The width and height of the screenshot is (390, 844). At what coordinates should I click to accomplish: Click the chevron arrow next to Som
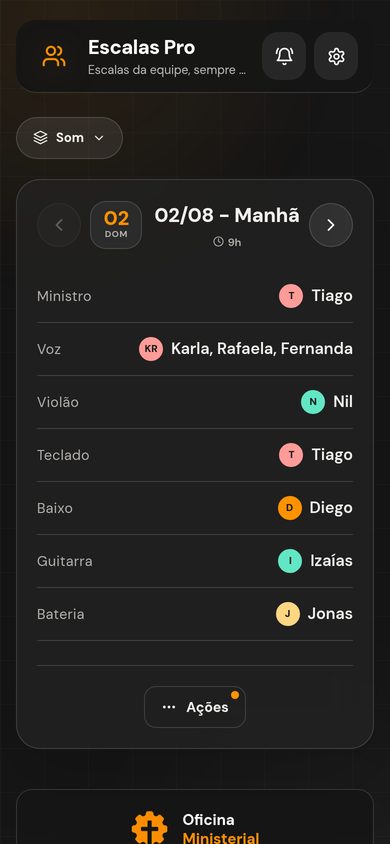[99, 138]
